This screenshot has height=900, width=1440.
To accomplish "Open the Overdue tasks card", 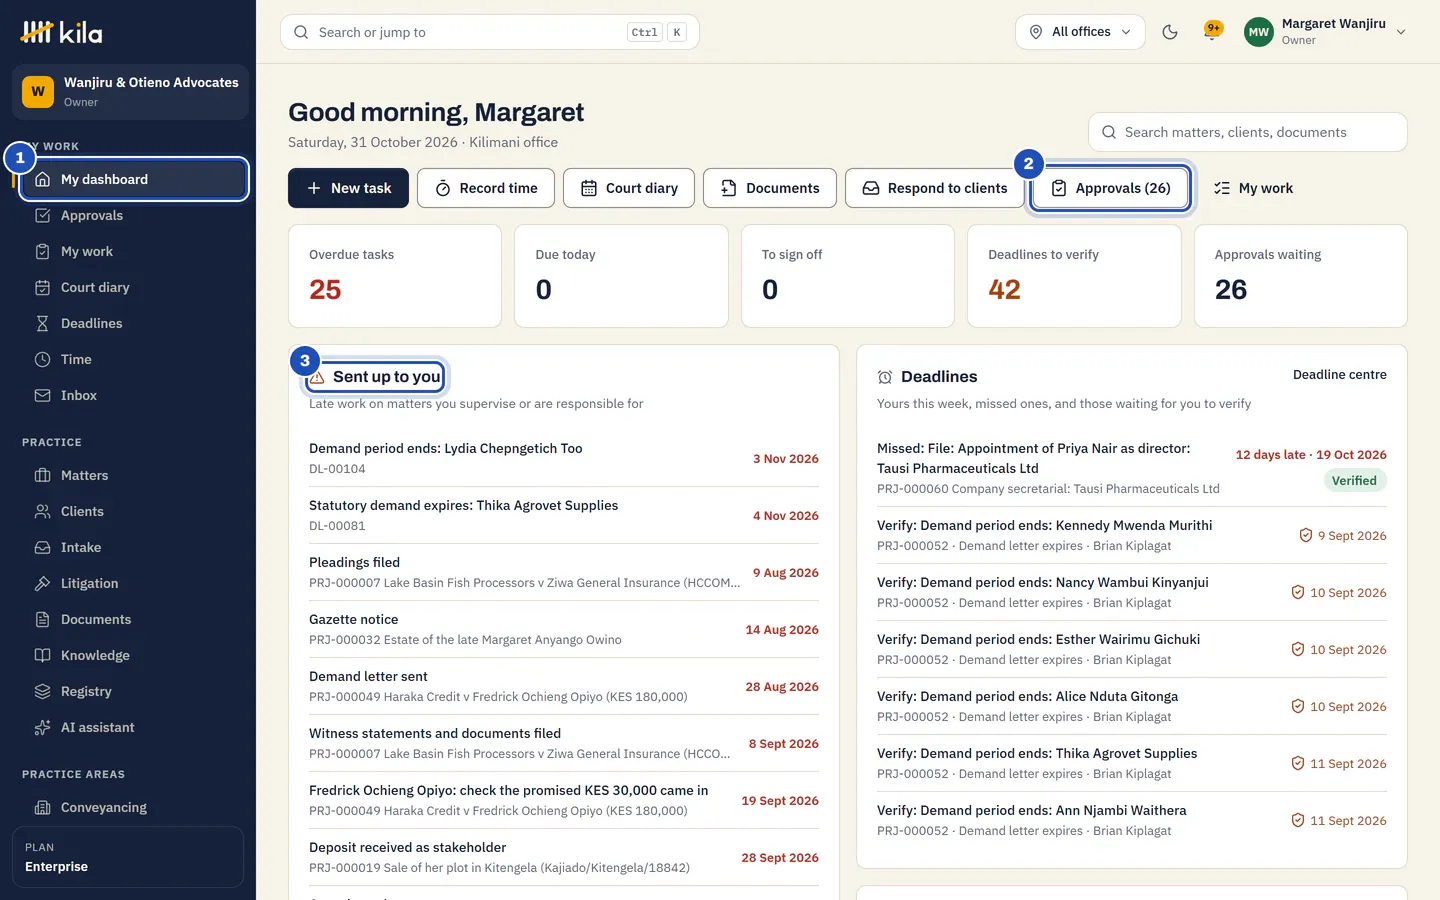I will click(x=395, y=276).
